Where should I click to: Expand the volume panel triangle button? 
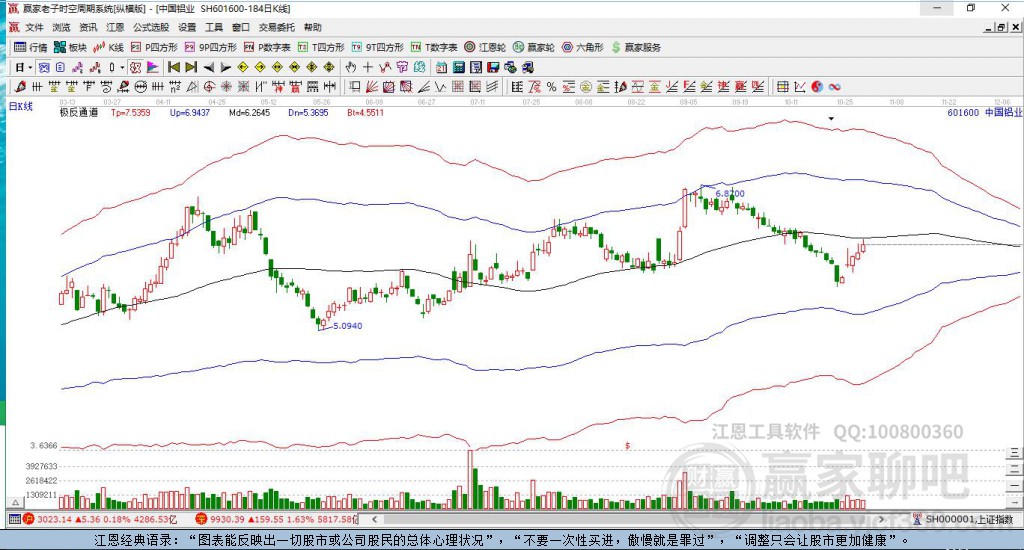pyautogui.click(x=16, y=503)
